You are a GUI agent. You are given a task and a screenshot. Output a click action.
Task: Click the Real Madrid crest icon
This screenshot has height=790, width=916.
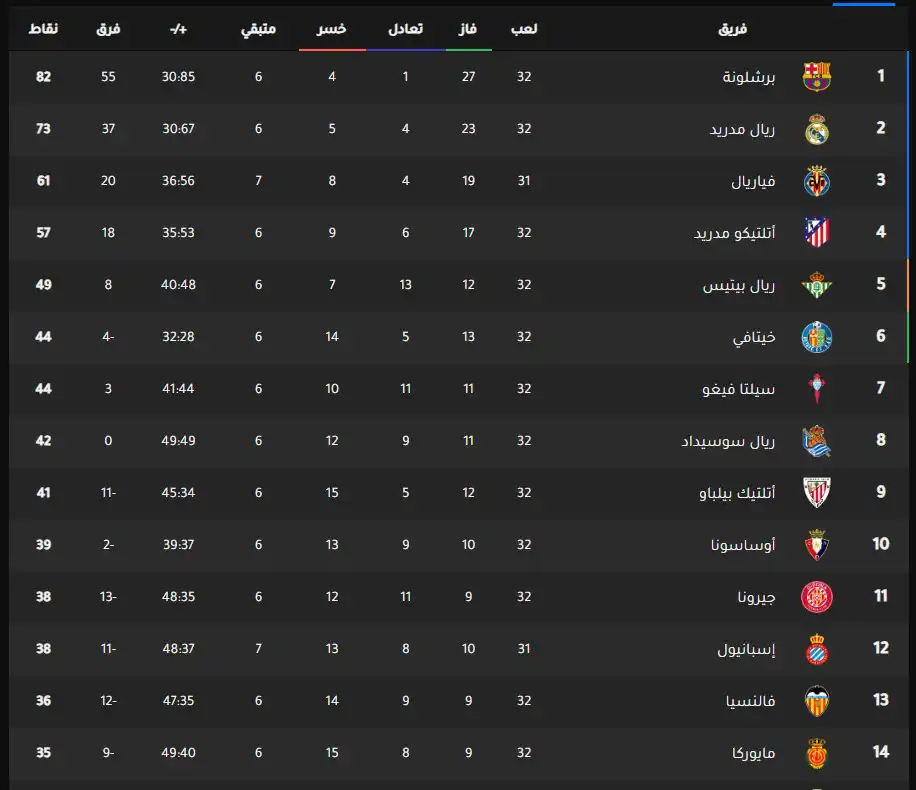click(817, 129)
